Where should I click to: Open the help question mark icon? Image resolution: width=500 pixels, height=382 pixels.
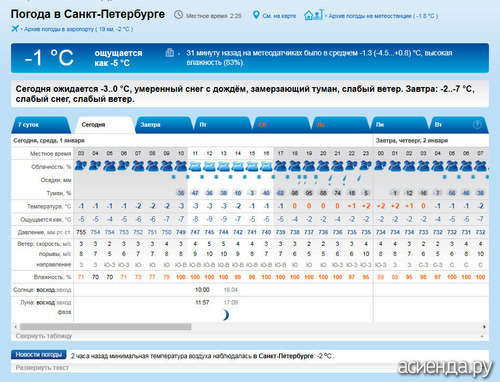[477, 125]
